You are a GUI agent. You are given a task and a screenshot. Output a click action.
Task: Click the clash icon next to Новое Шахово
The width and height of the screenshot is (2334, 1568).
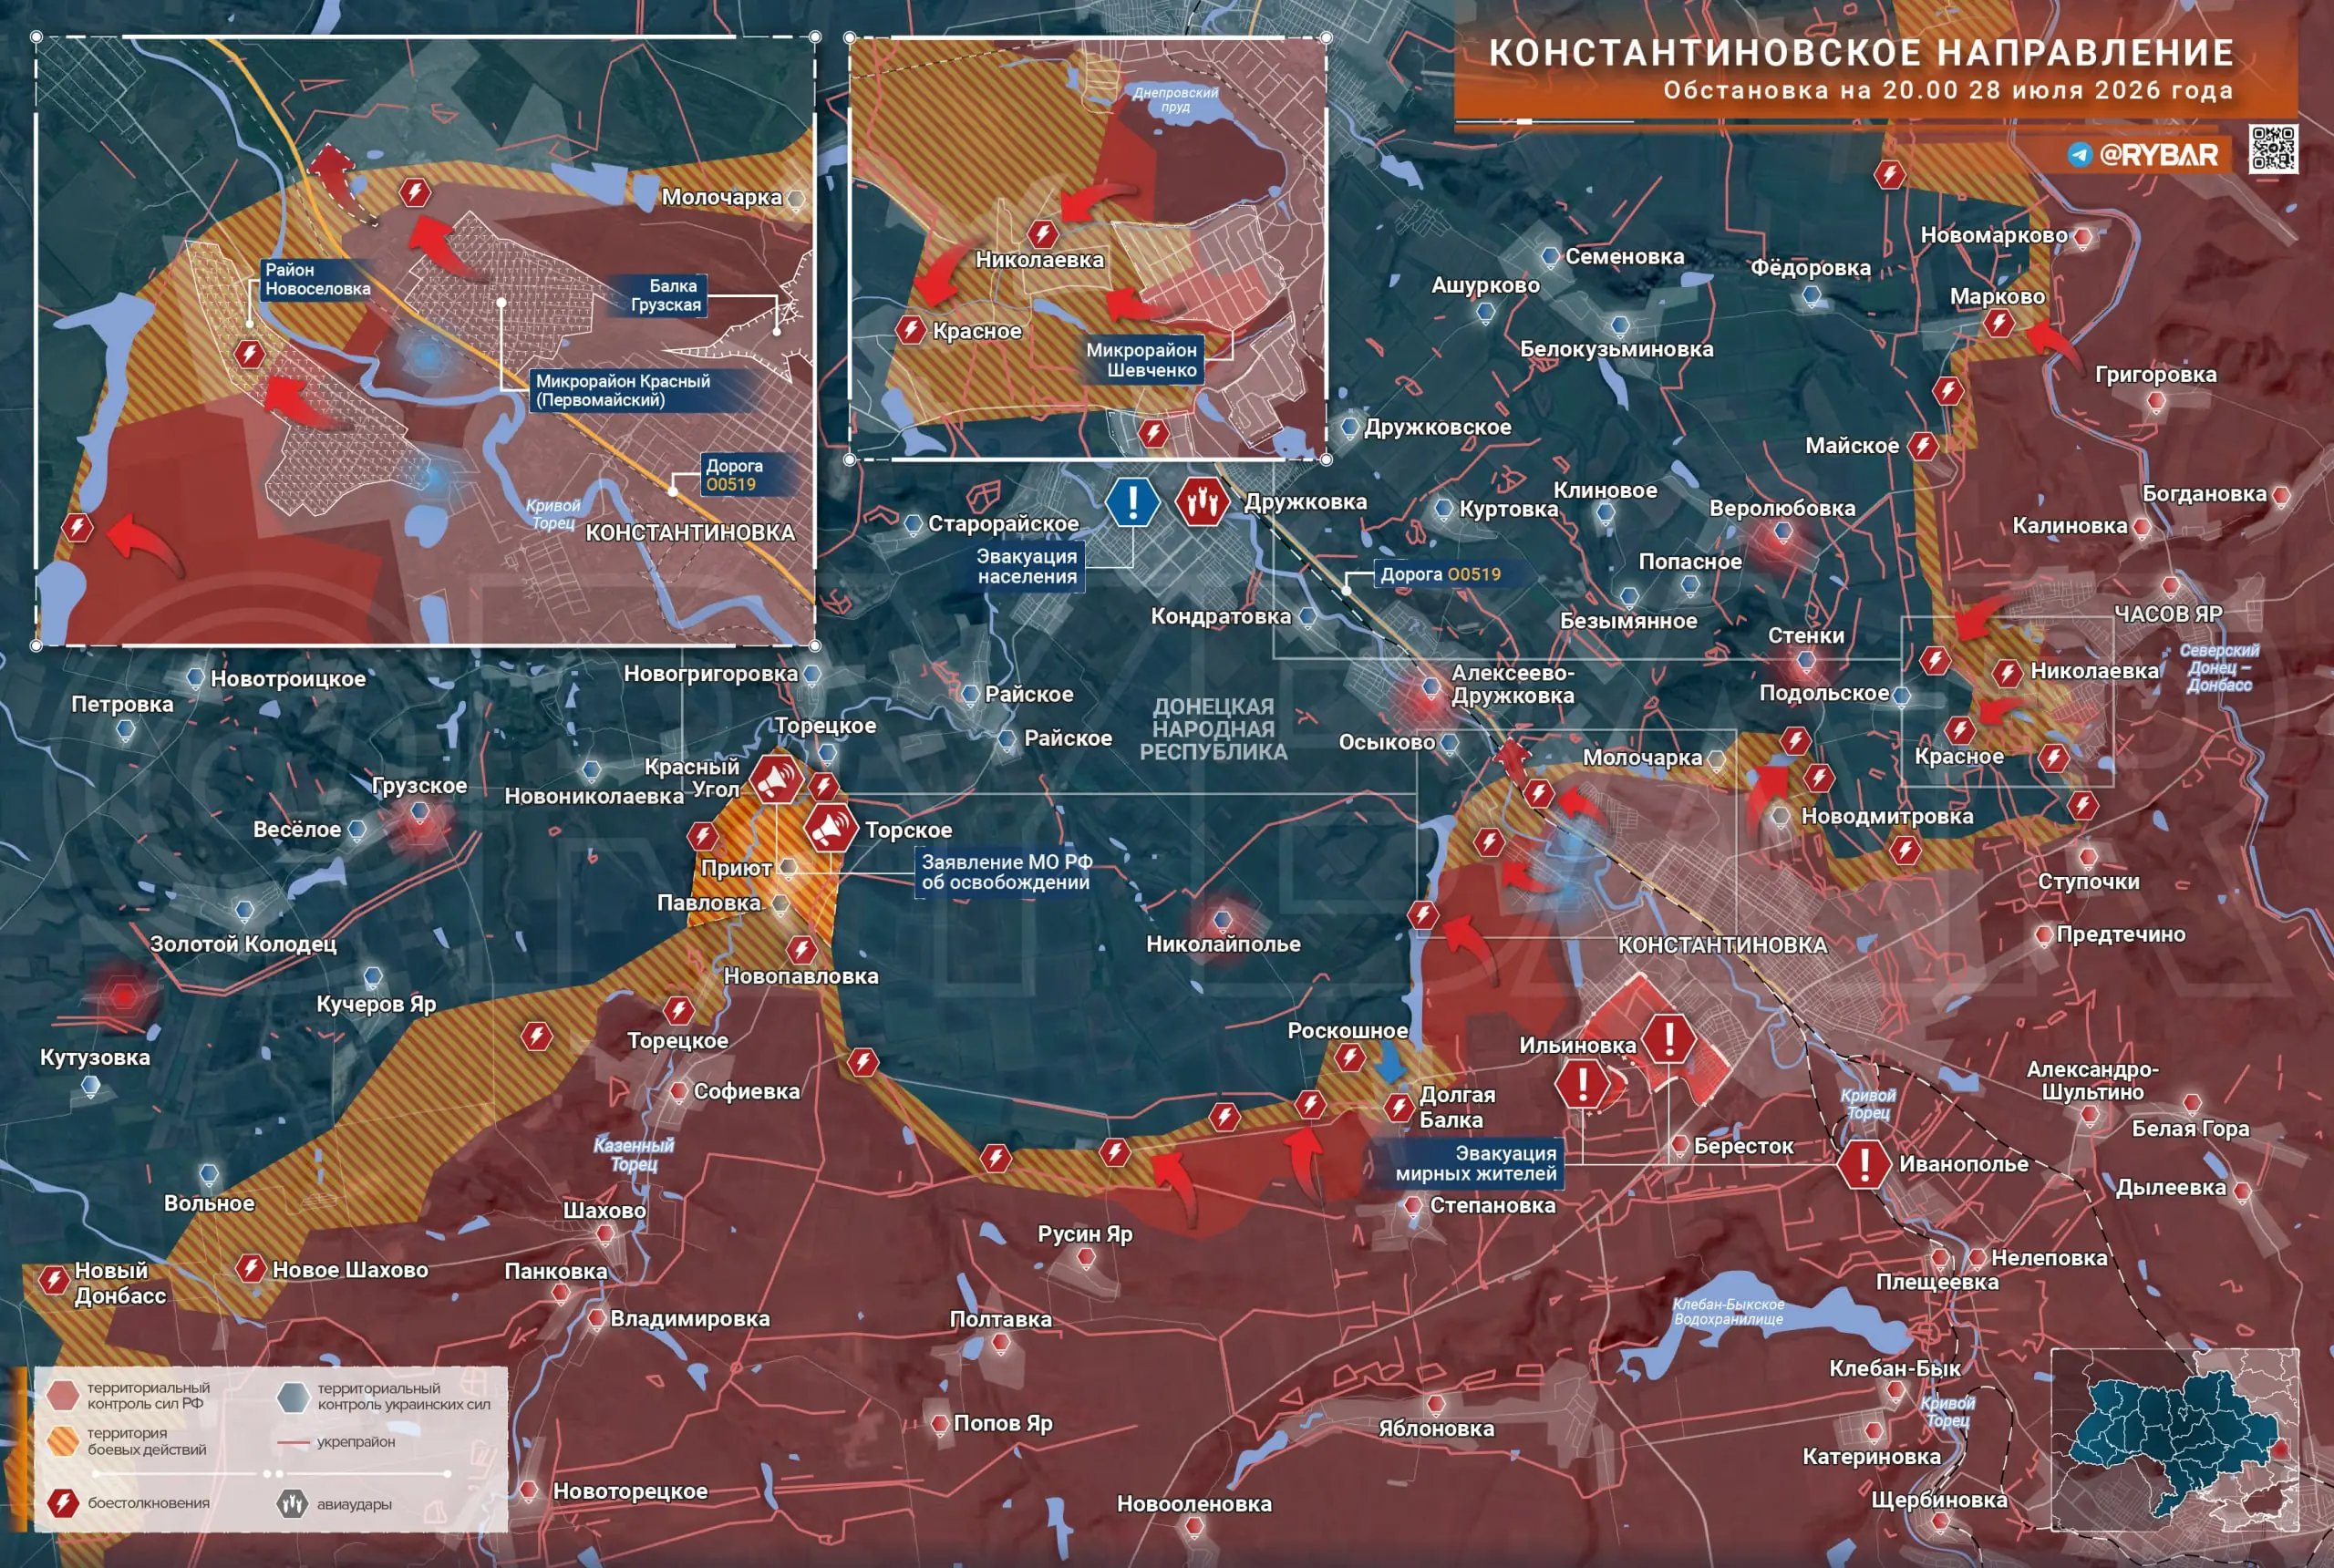(250, 1268)
